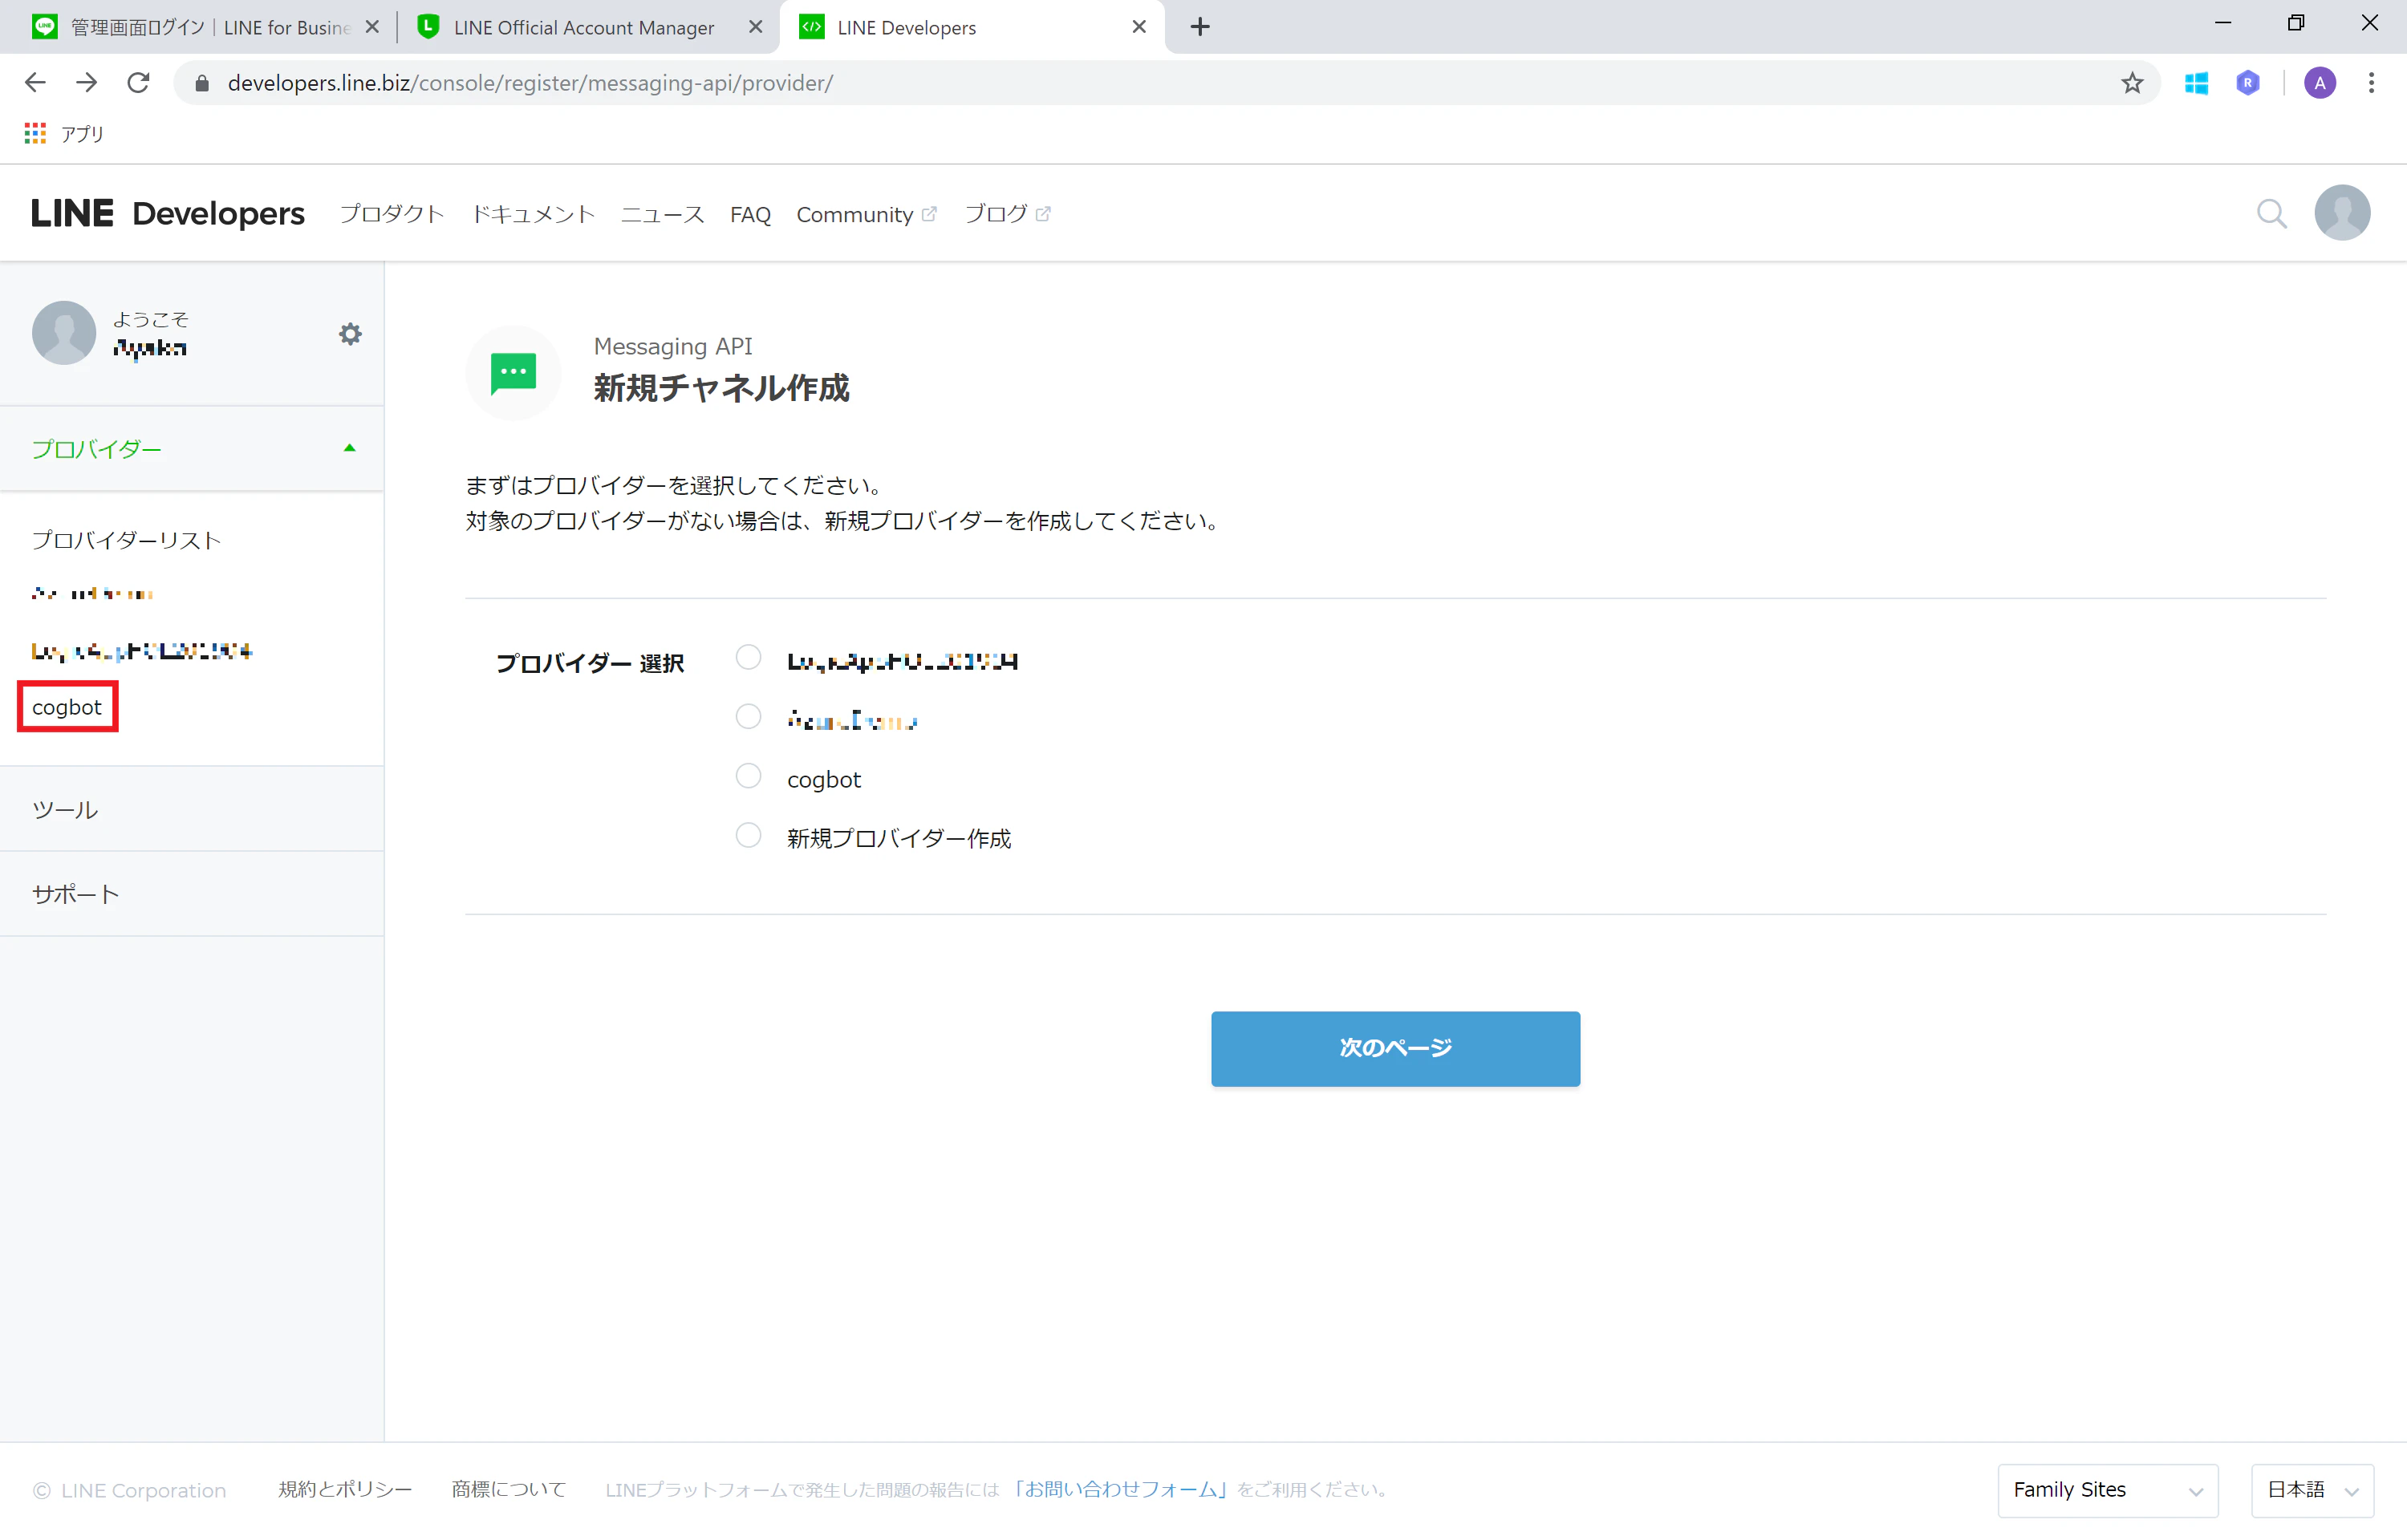
Task: Collapse the プロバイダー sidebar section arrow
Action: click(349, 449)
